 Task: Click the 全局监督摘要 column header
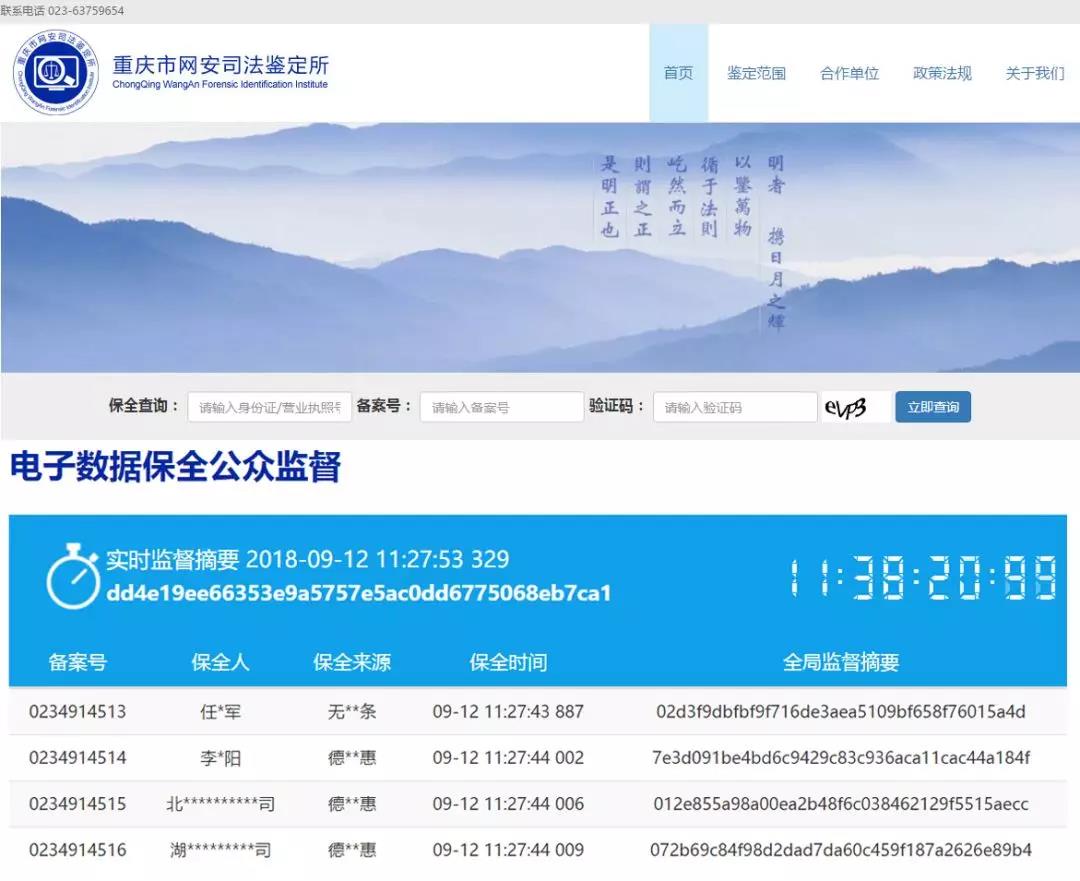[x=840, y=662]
